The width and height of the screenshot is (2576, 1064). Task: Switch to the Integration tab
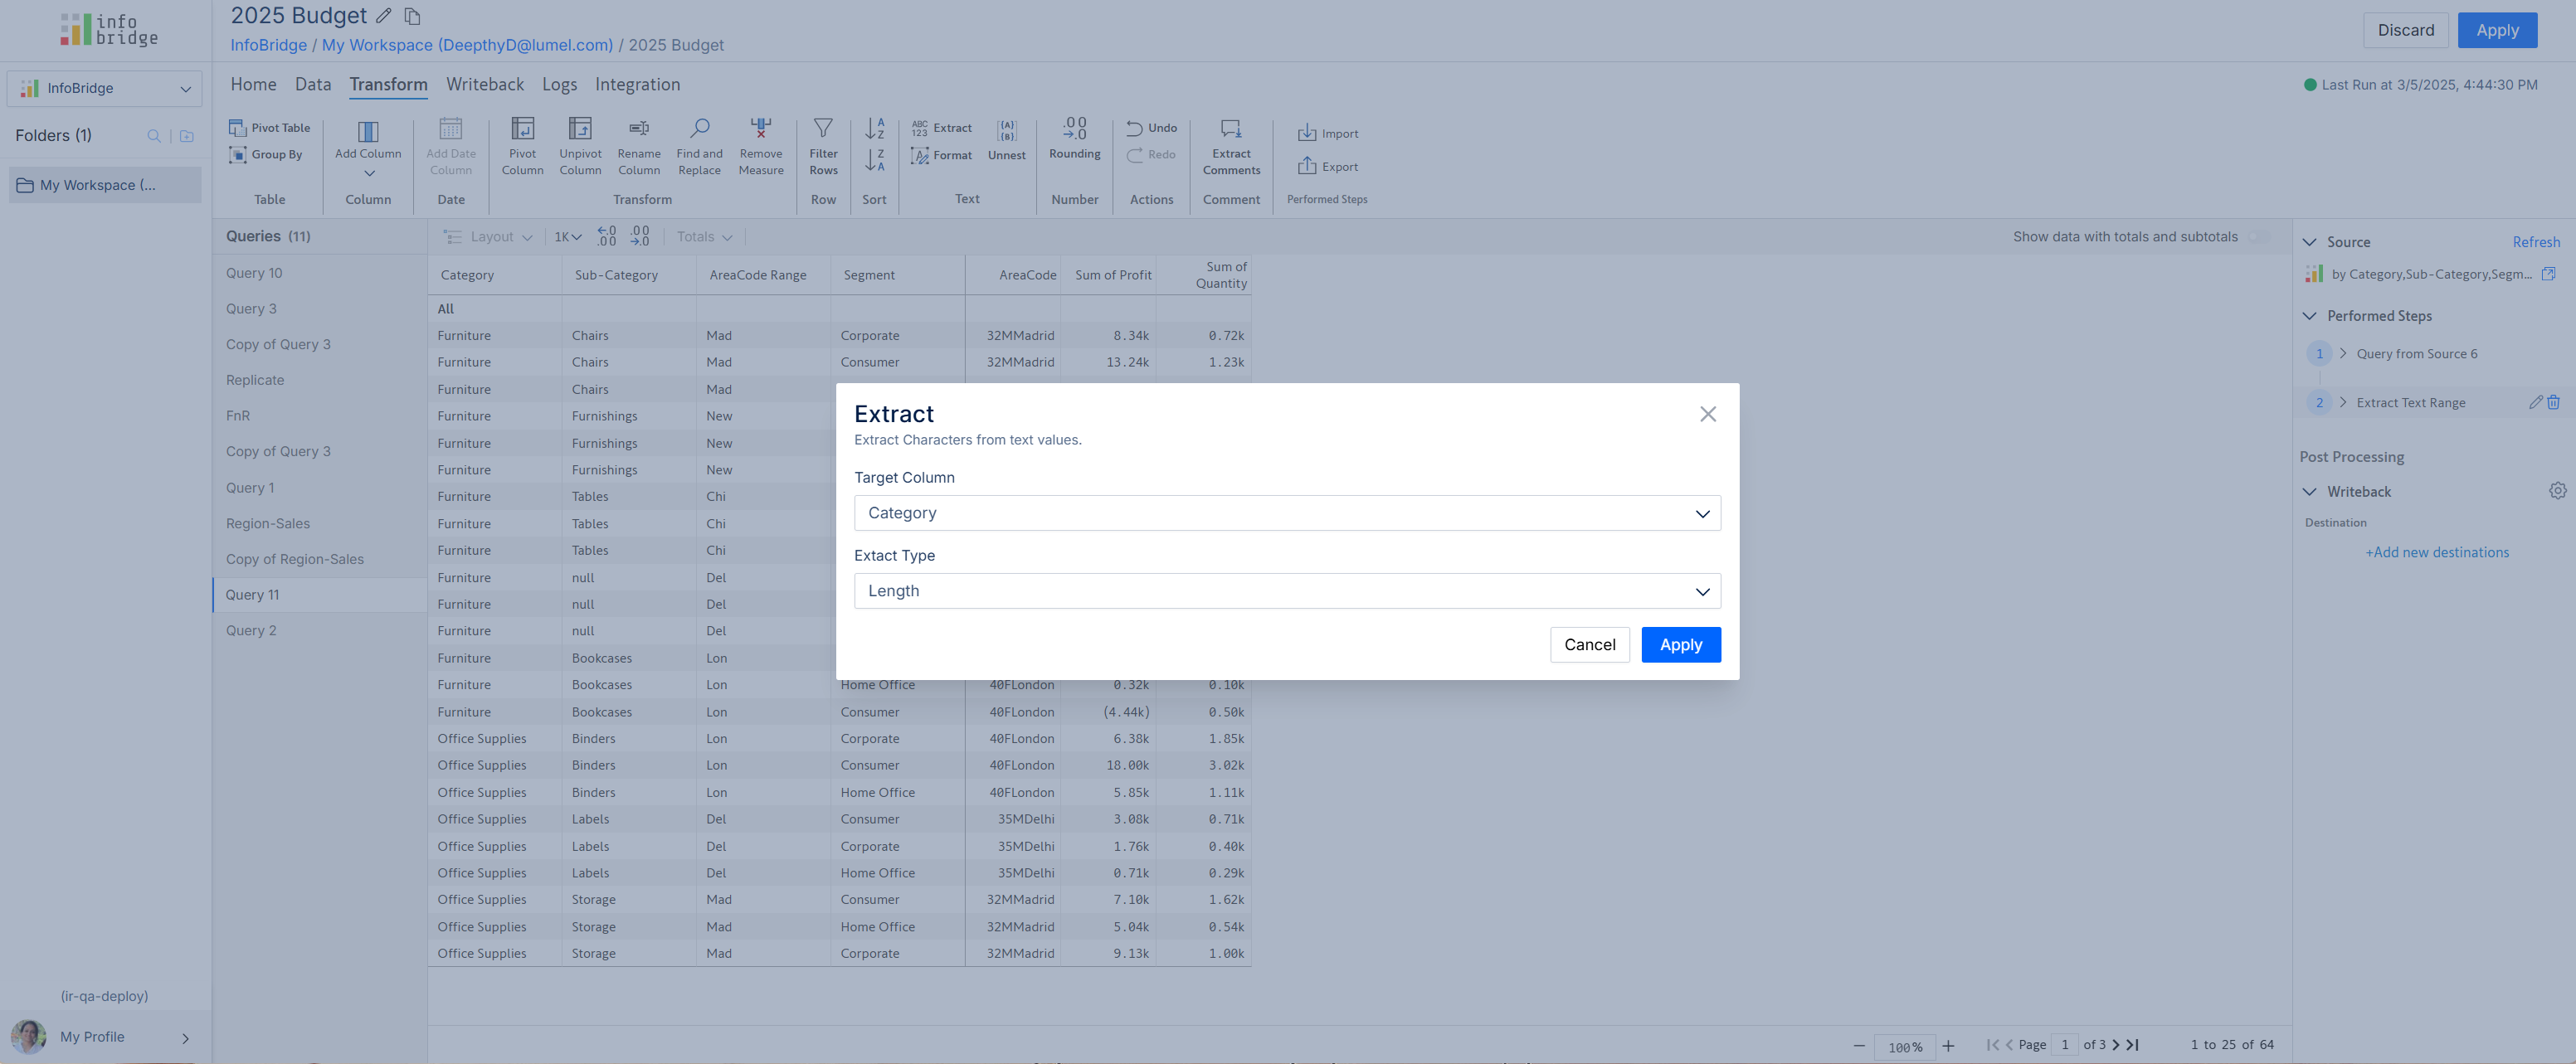637,85
